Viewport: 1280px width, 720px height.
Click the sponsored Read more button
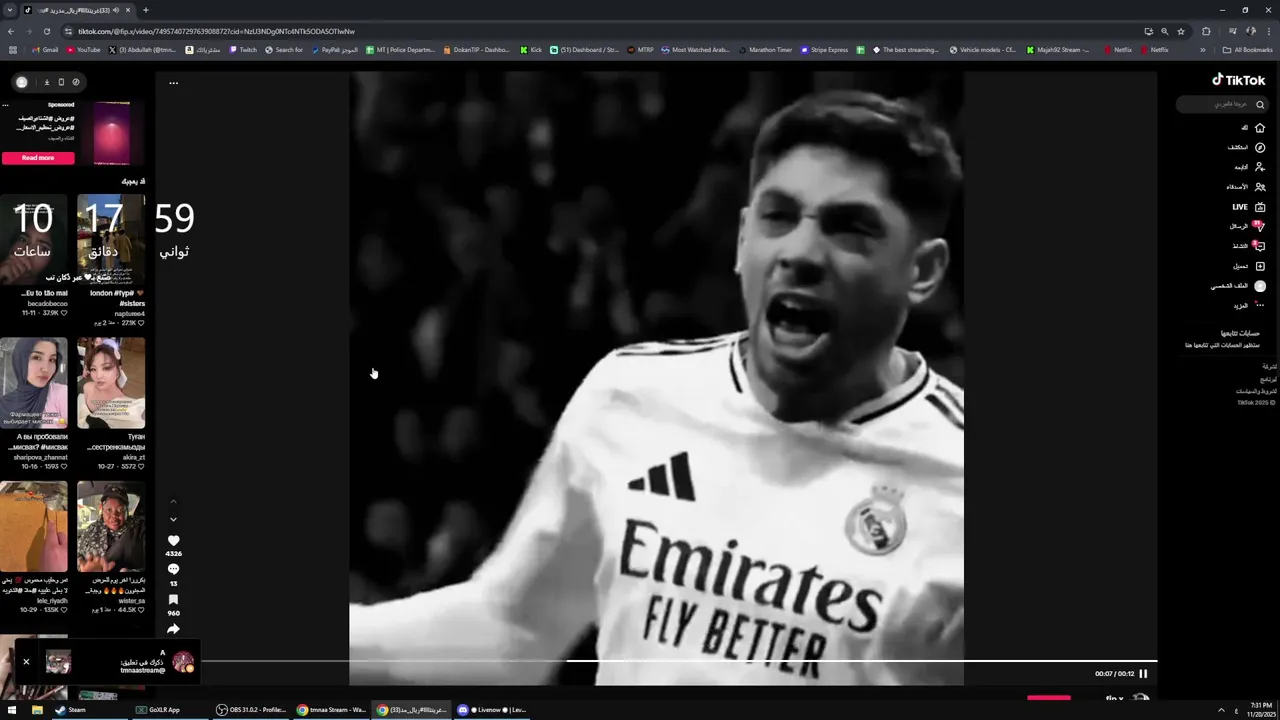point(38,158)
